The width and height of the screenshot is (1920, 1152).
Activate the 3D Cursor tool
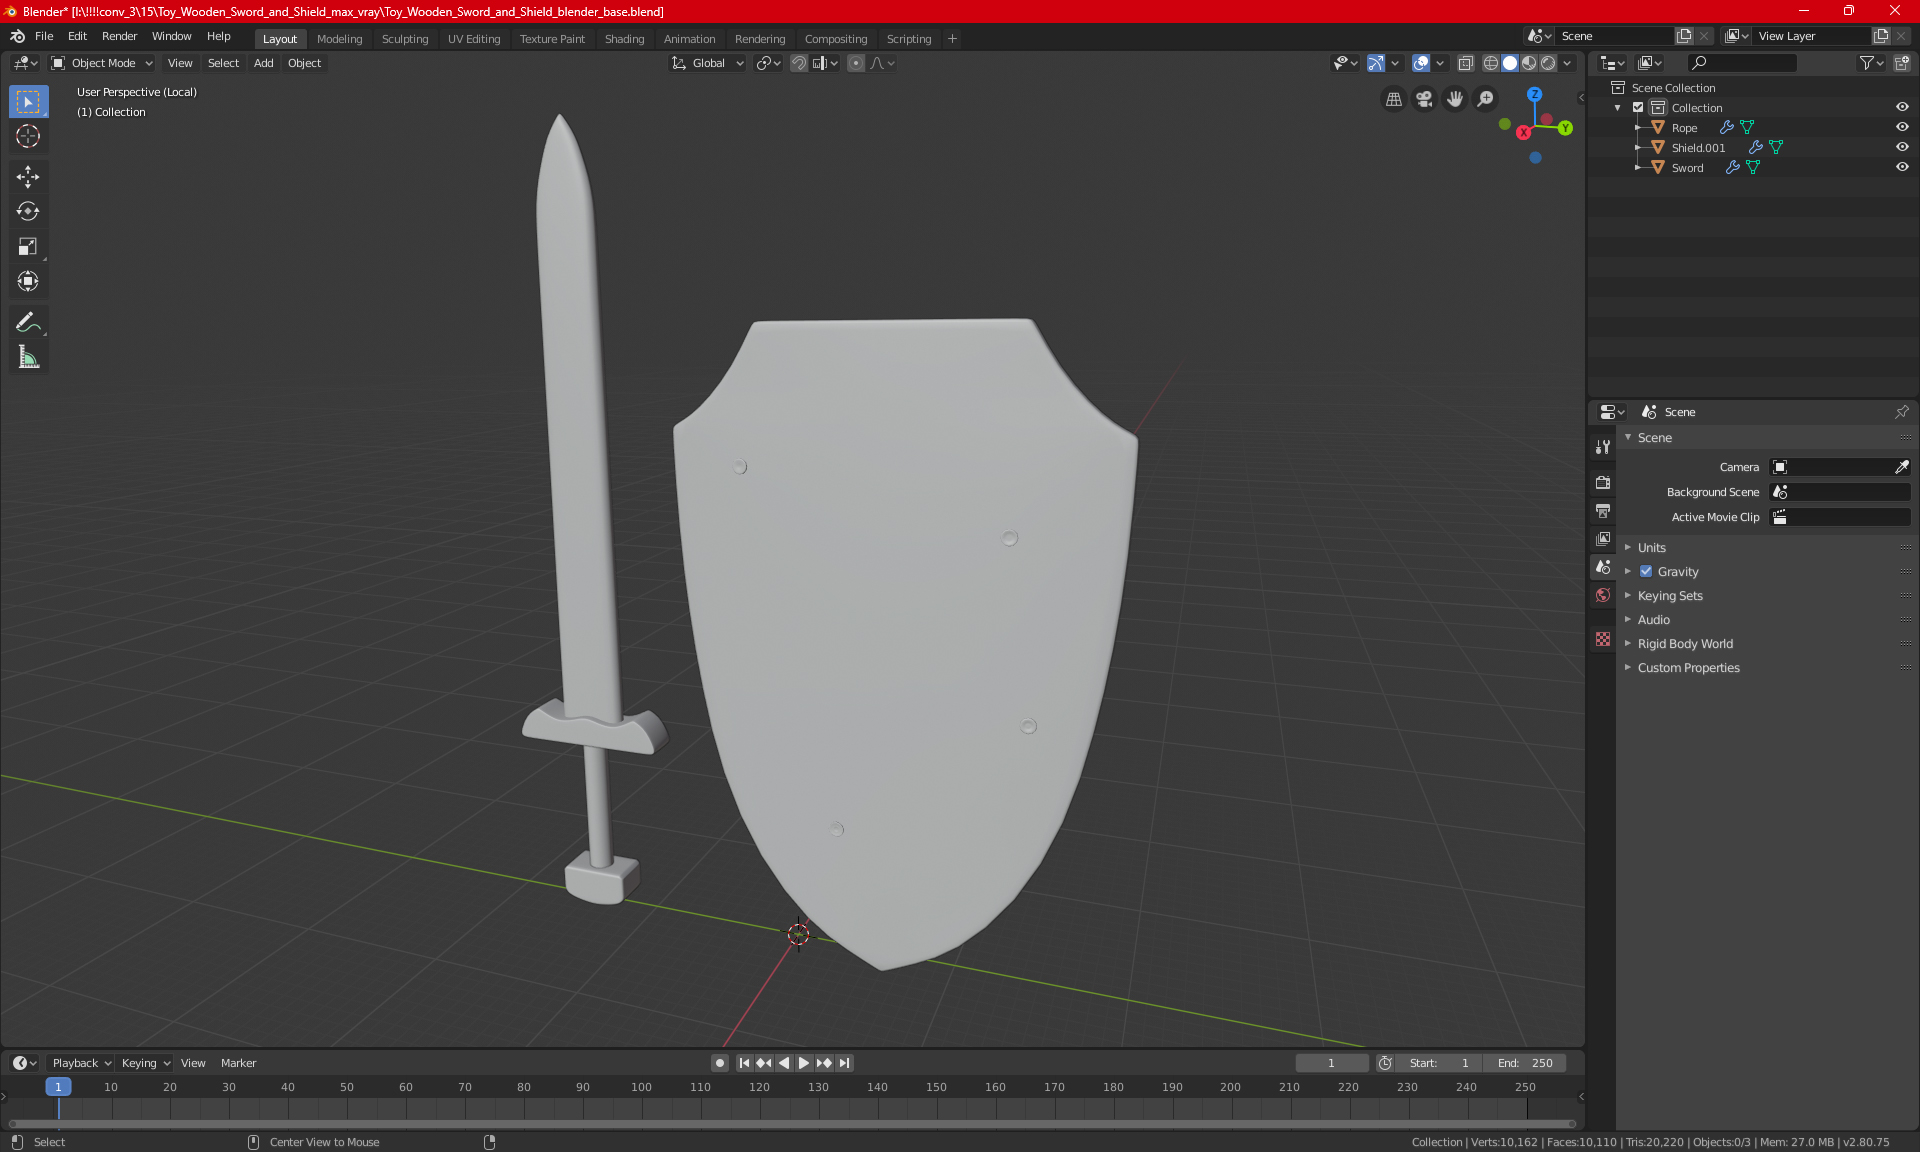coord(28,136)
